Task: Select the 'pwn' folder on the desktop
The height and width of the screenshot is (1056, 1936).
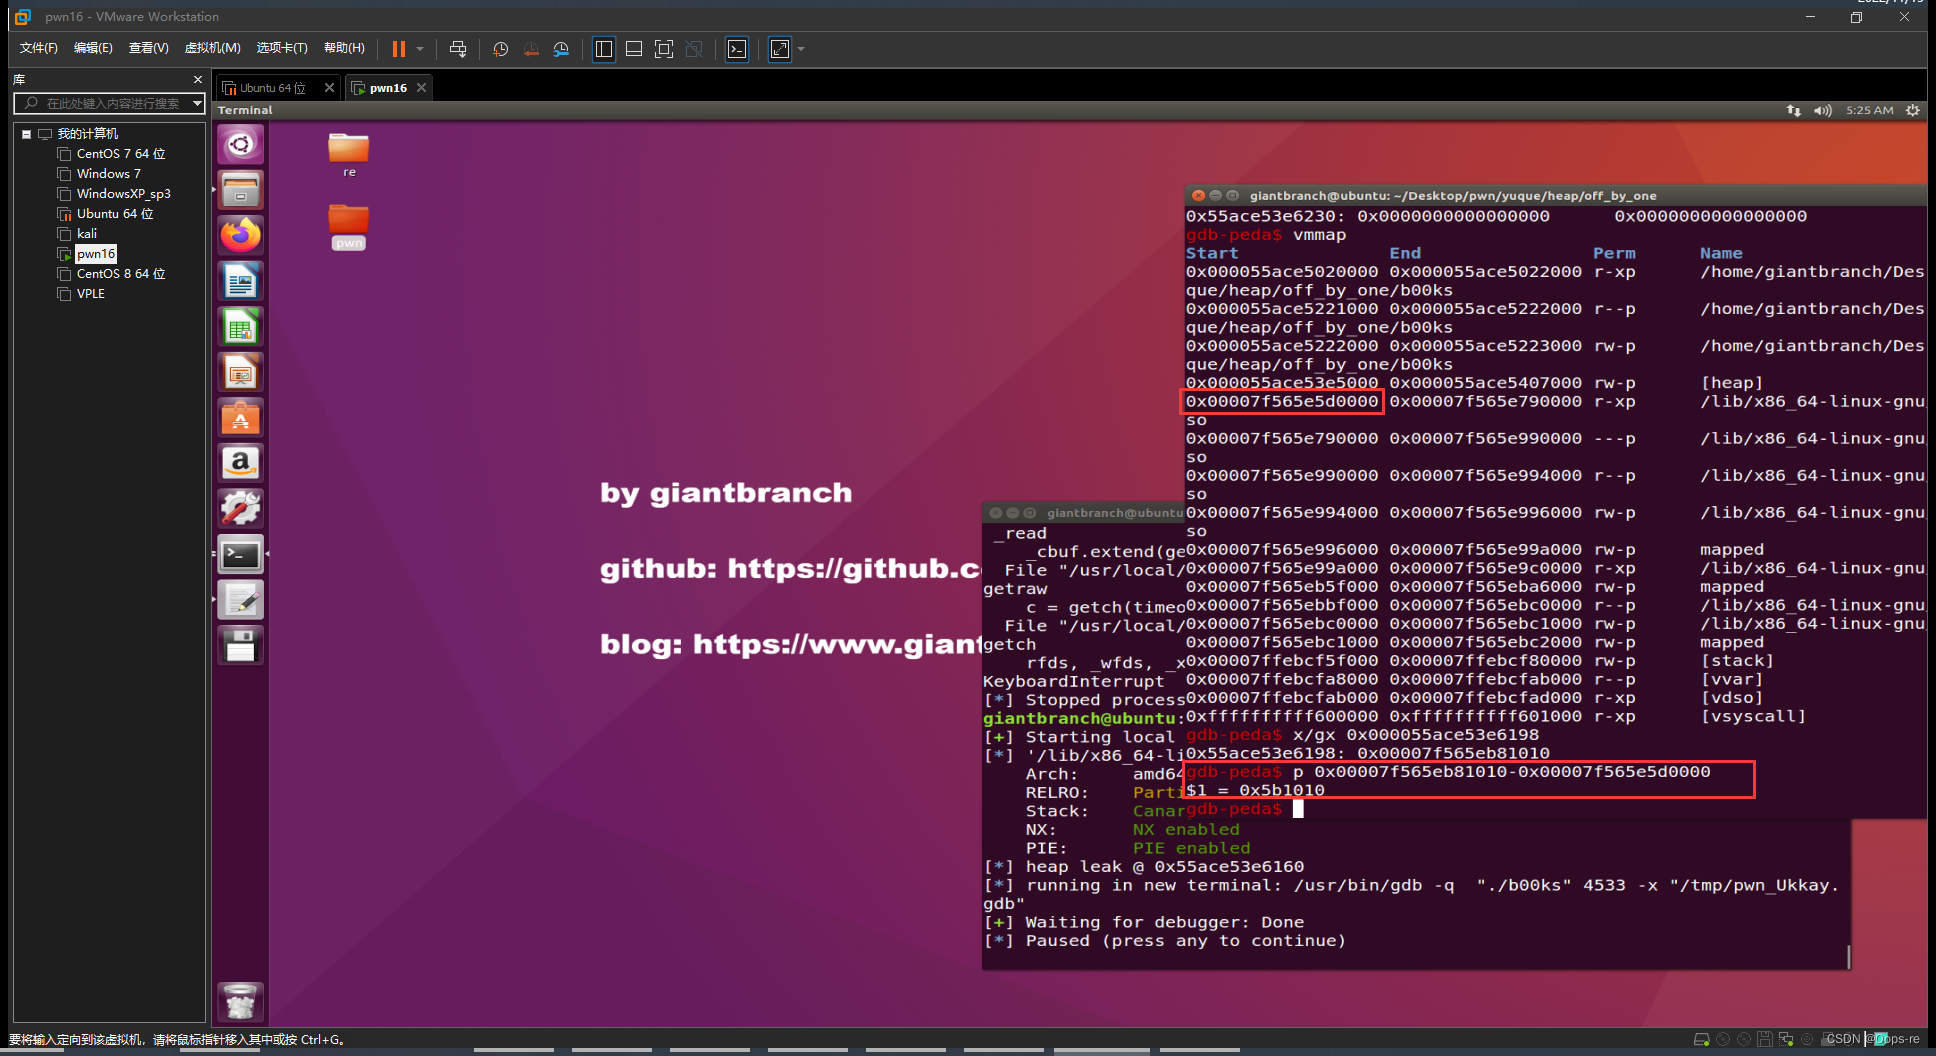Action: pos(349,227)
